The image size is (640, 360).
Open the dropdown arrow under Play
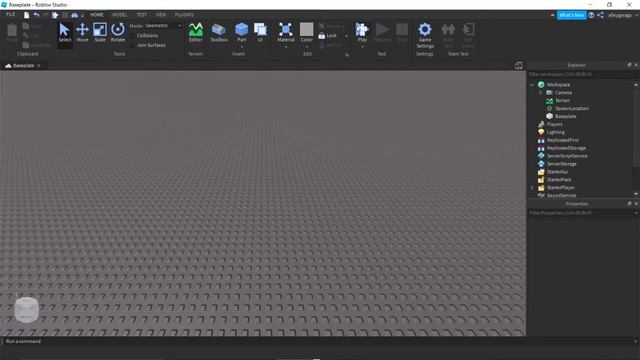362,47
